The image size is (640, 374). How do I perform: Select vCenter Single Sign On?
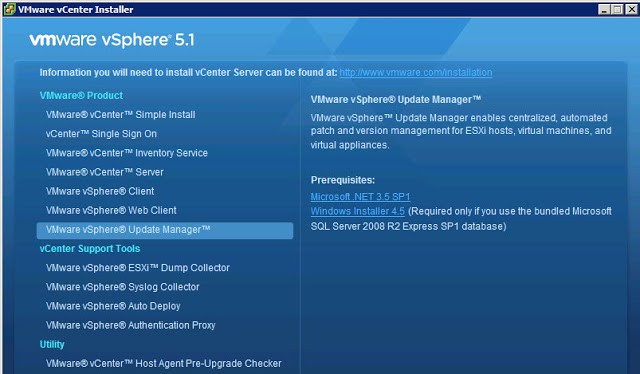tap(101, 134)
